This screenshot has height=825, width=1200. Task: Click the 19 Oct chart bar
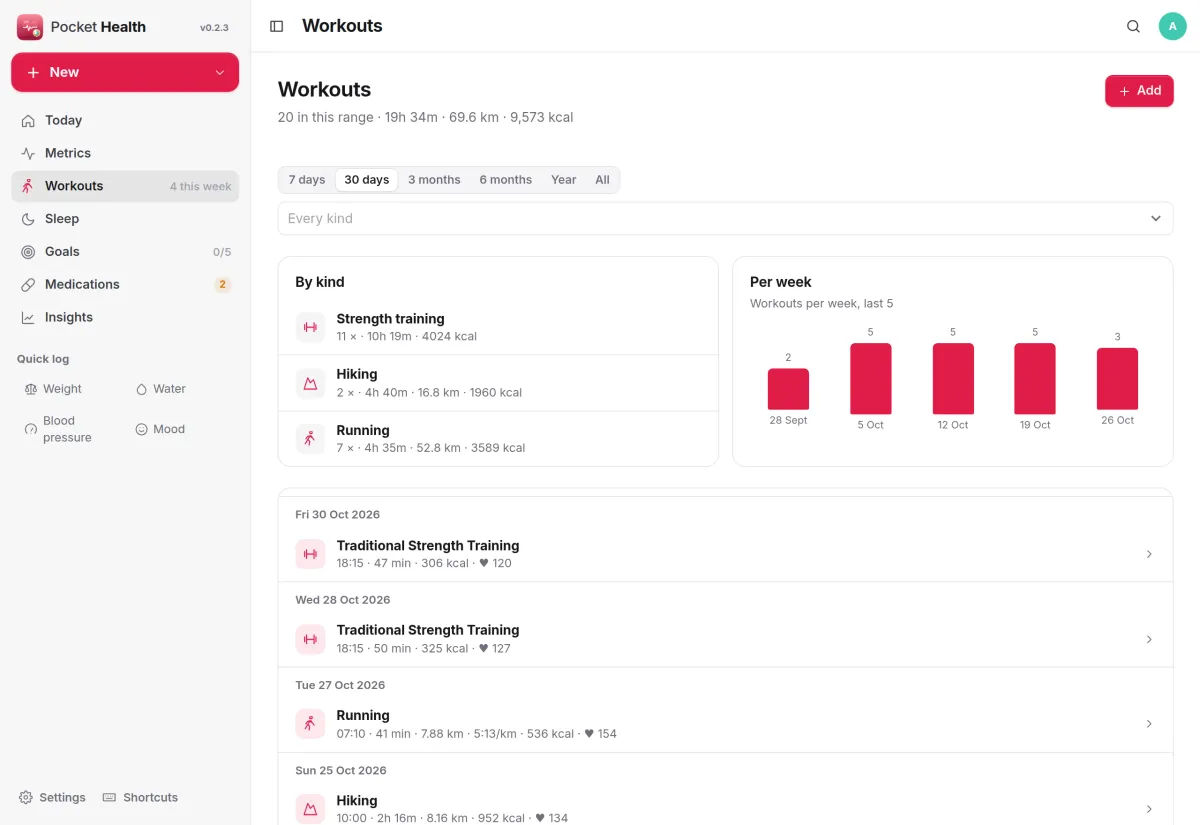(1035, 379)
